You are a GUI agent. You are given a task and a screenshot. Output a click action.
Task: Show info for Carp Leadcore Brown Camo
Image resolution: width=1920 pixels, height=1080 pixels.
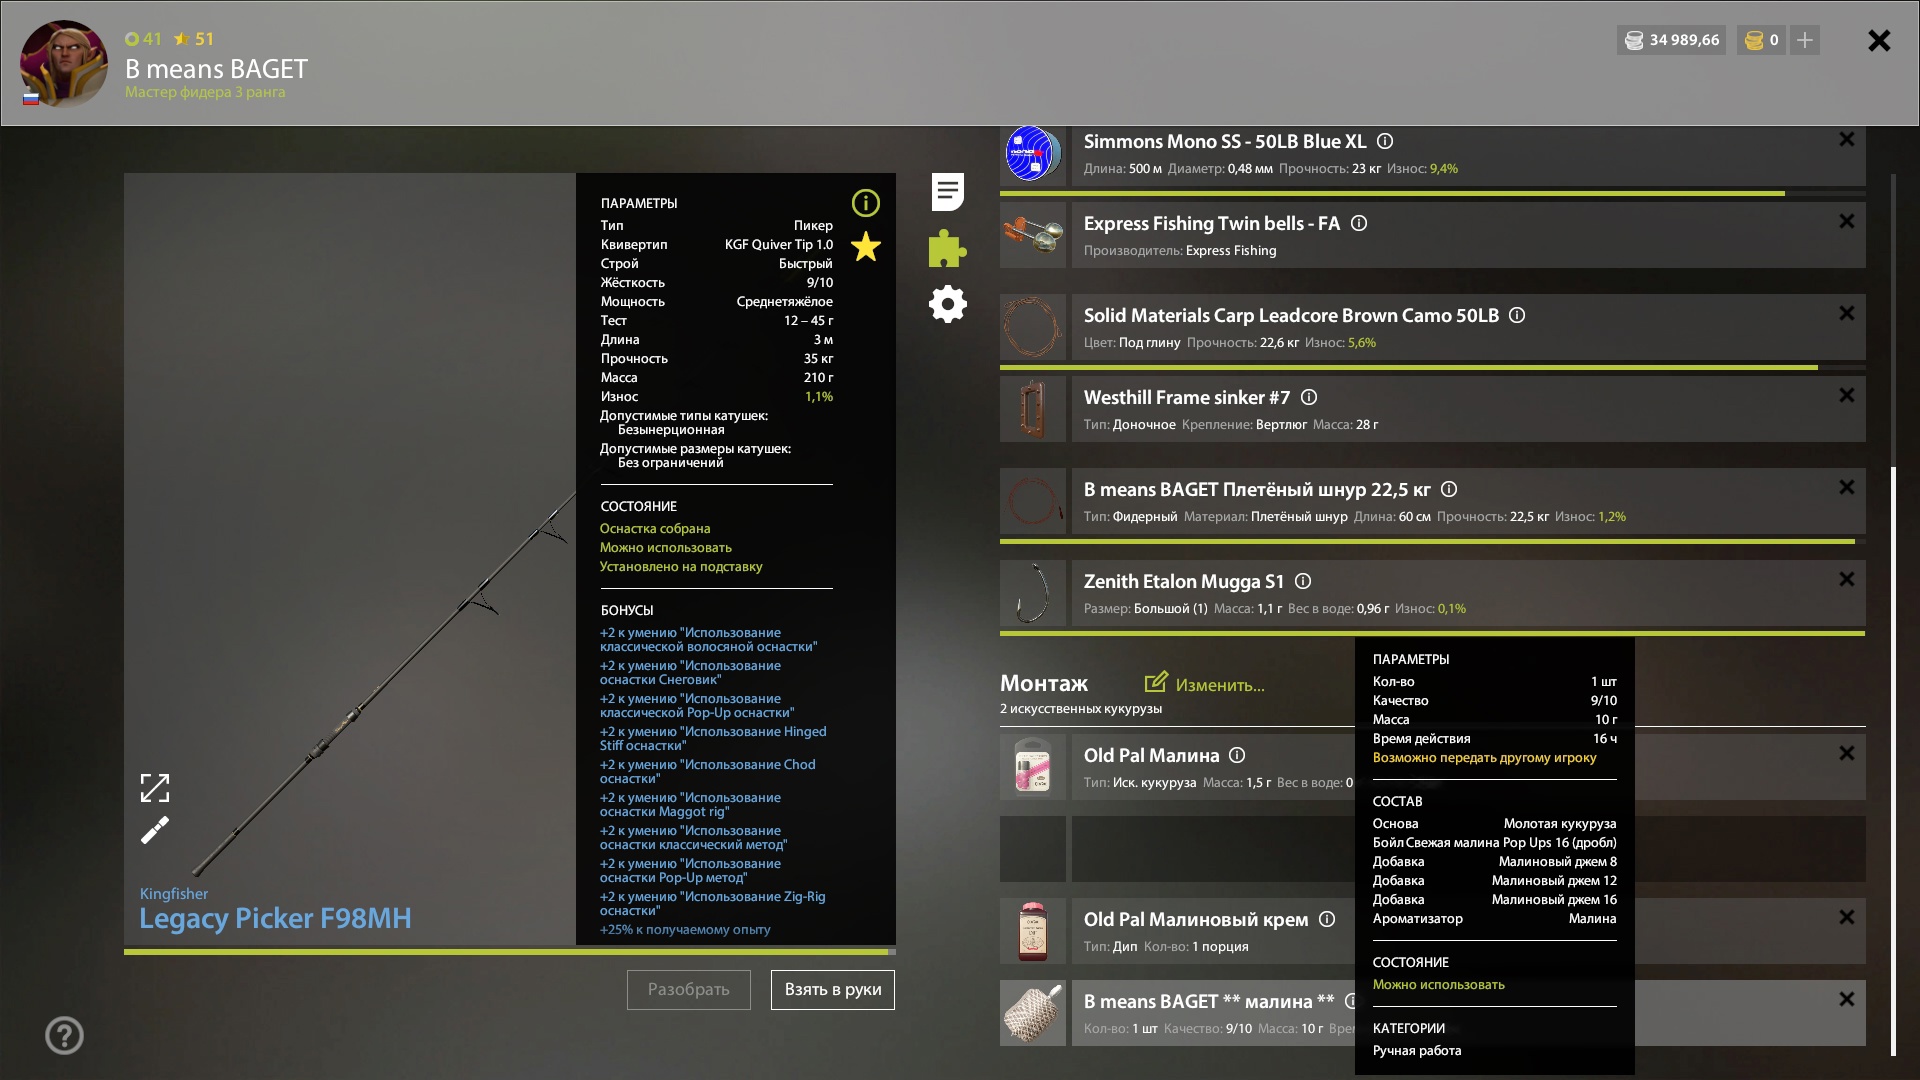[1517, 315]
